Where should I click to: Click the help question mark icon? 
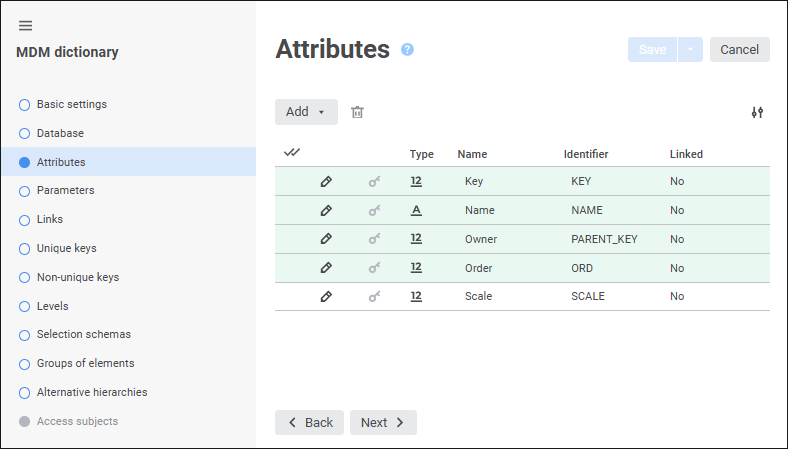(x=407, y=49)
